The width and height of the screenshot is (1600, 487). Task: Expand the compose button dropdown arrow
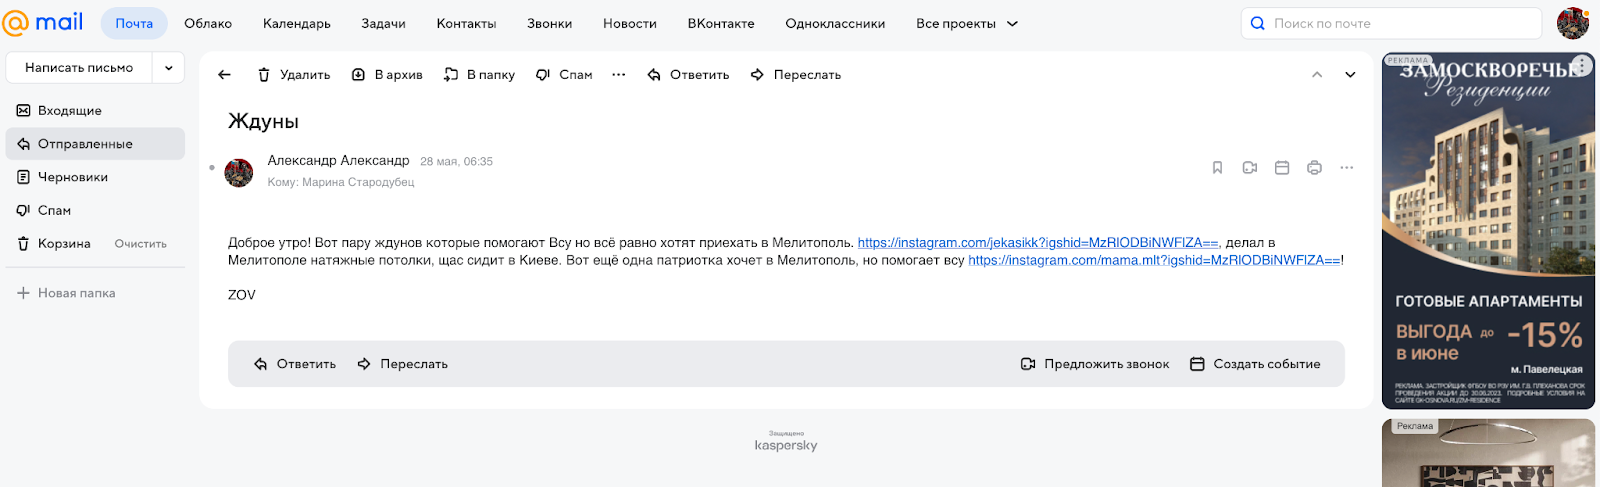tap(168, 68)
